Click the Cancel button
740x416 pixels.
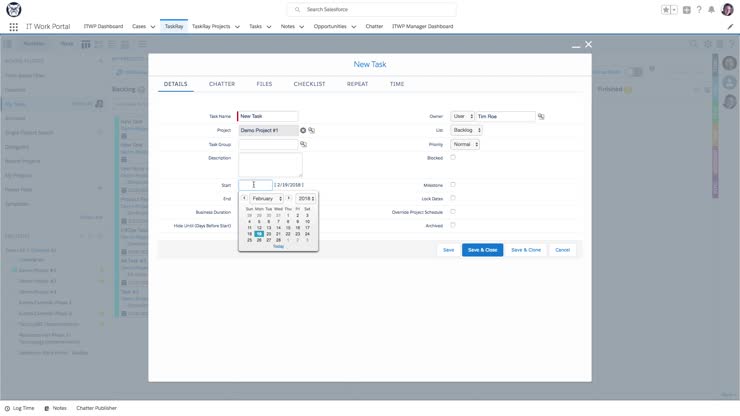(x=563, y=250)
